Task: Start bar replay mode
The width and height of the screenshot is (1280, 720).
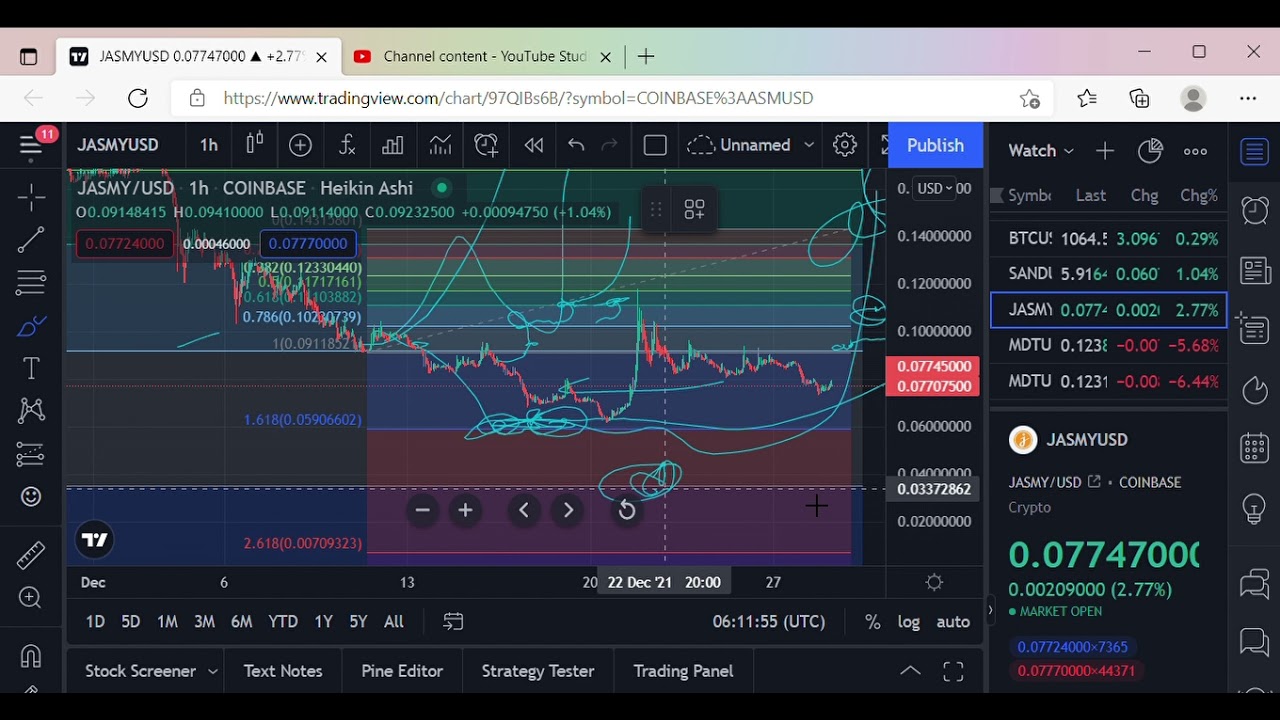Action: [534, 146]
